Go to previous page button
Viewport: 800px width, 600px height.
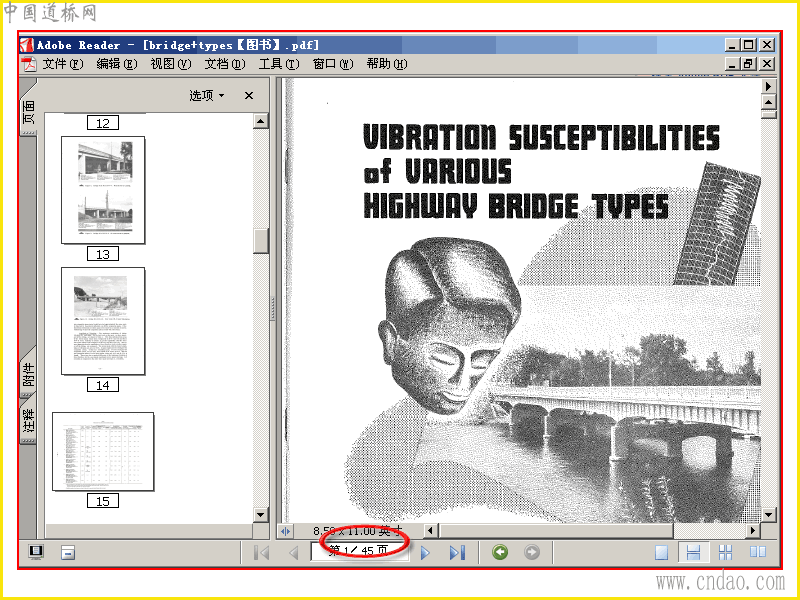pyautogui.click(x=293, y=553)
